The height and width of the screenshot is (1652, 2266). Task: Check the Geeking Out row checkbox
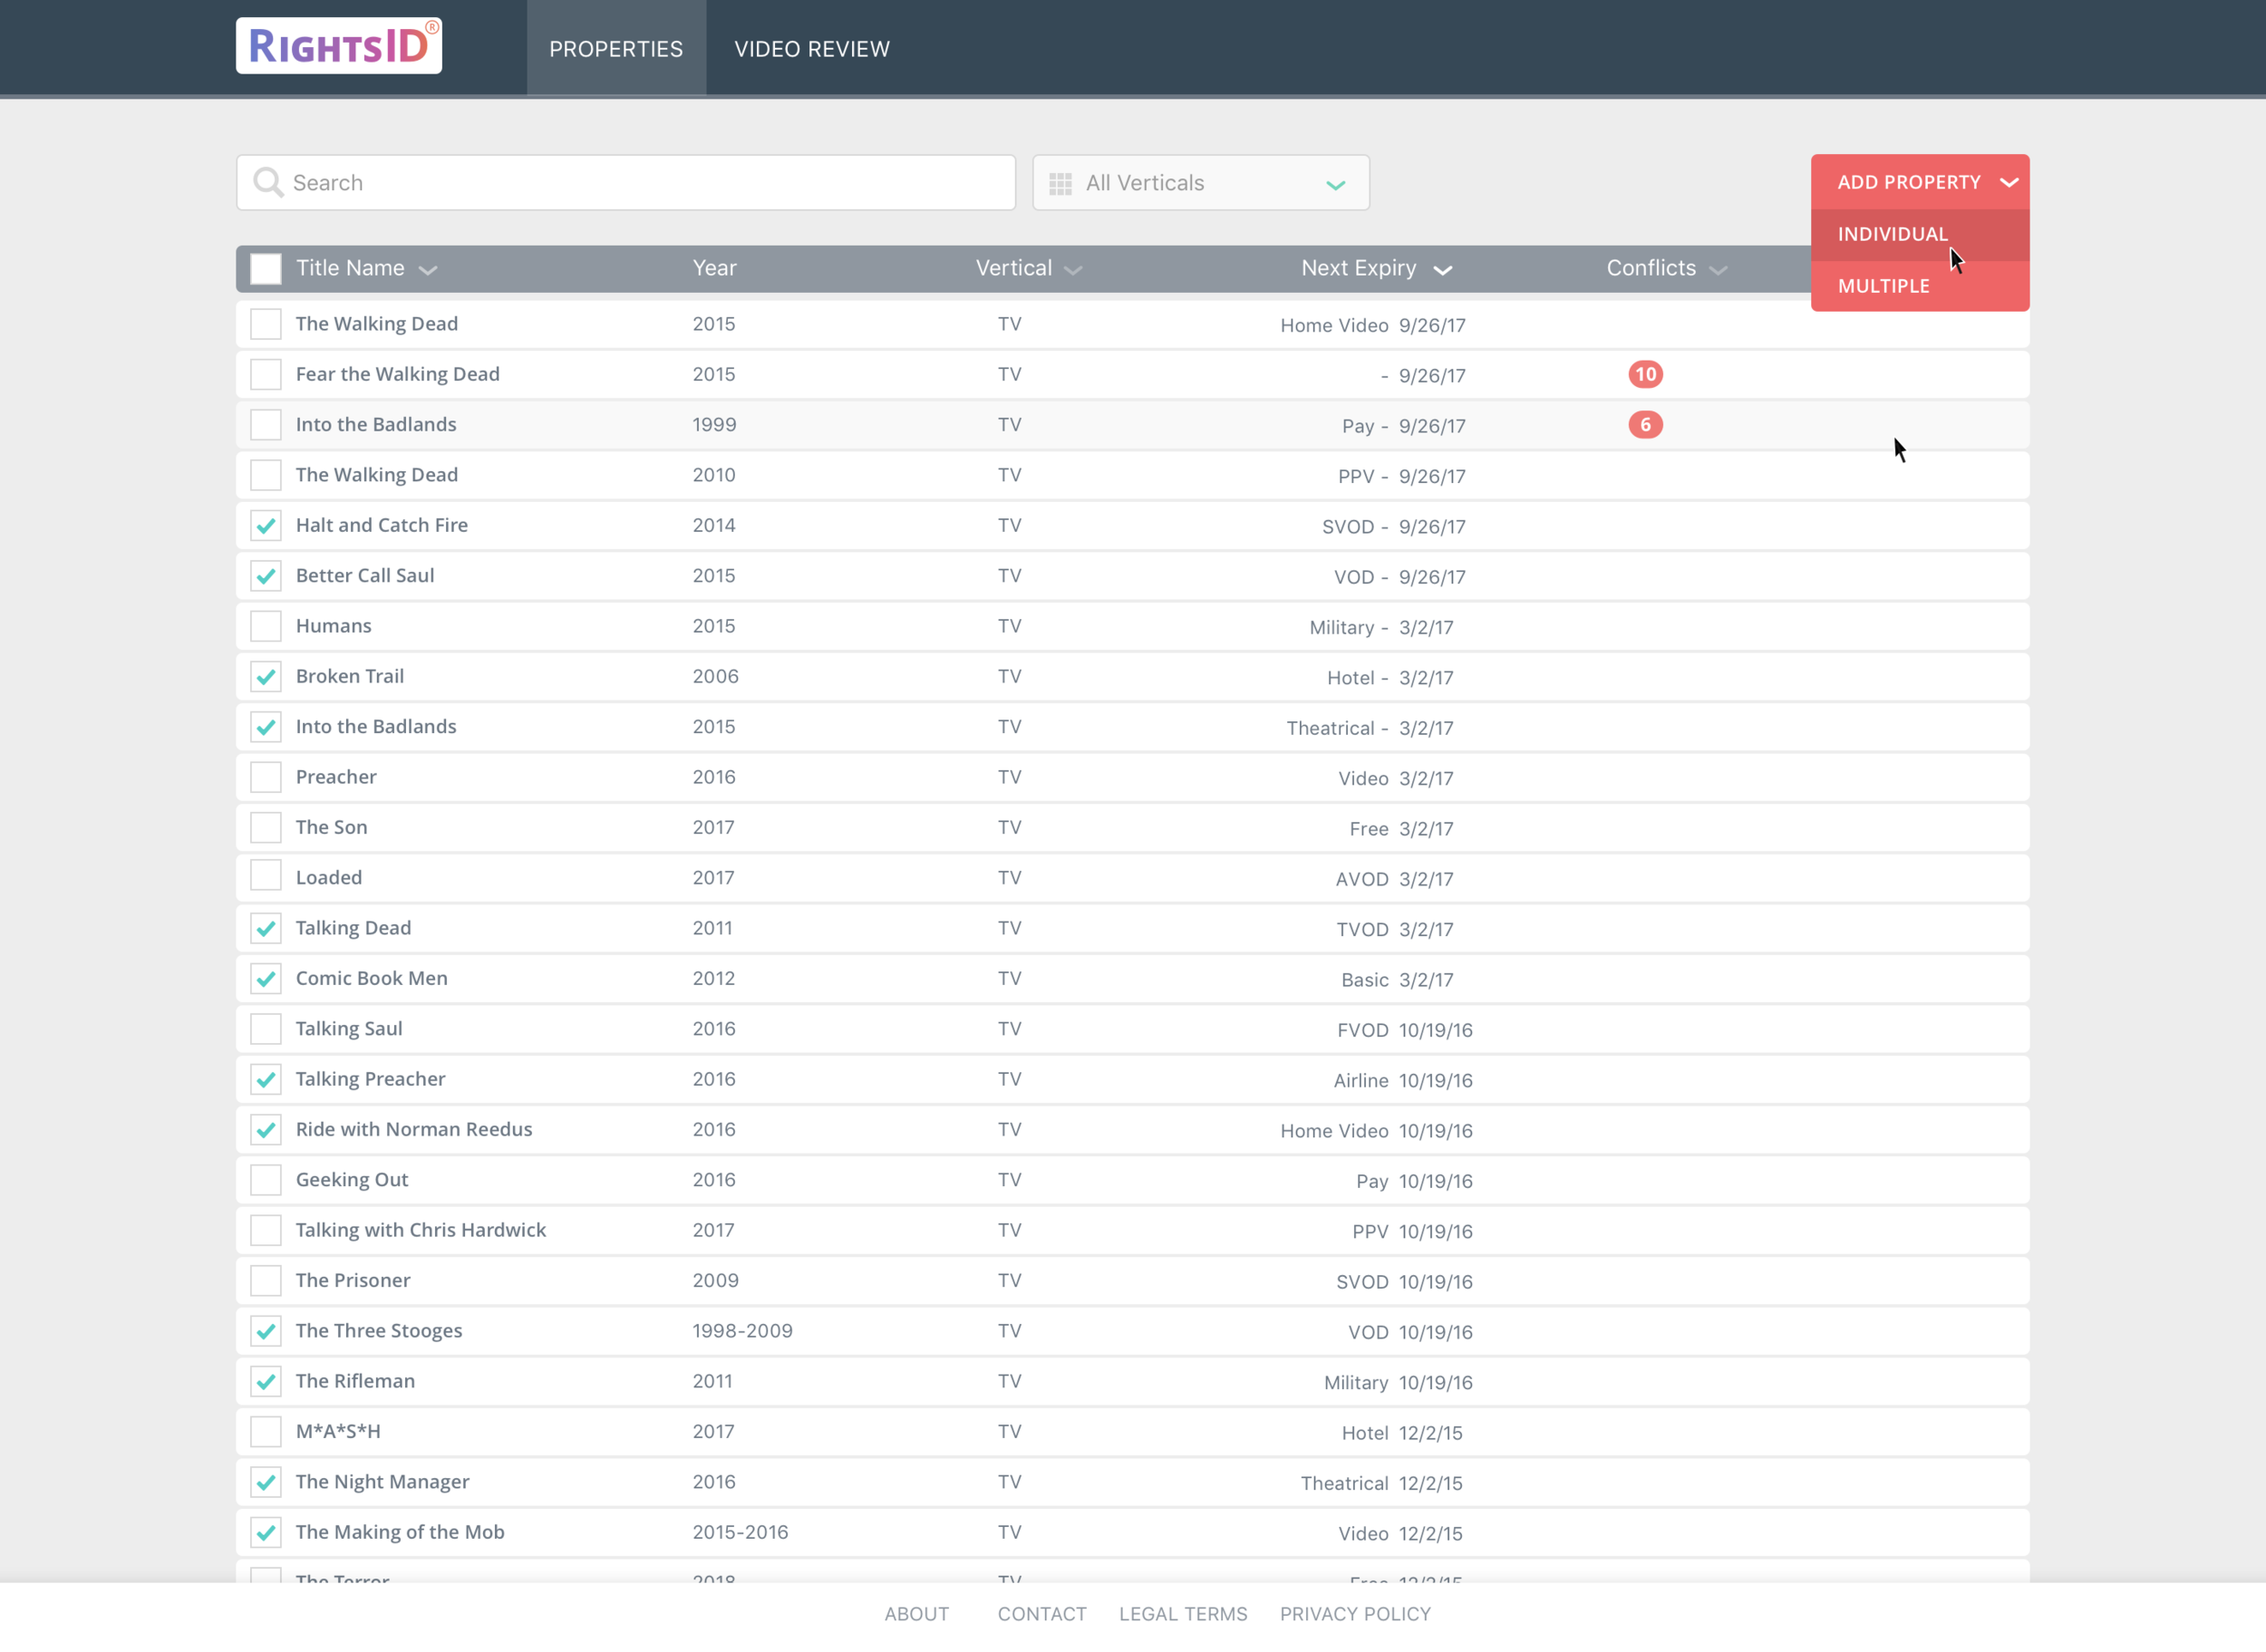pos(265,1179)
